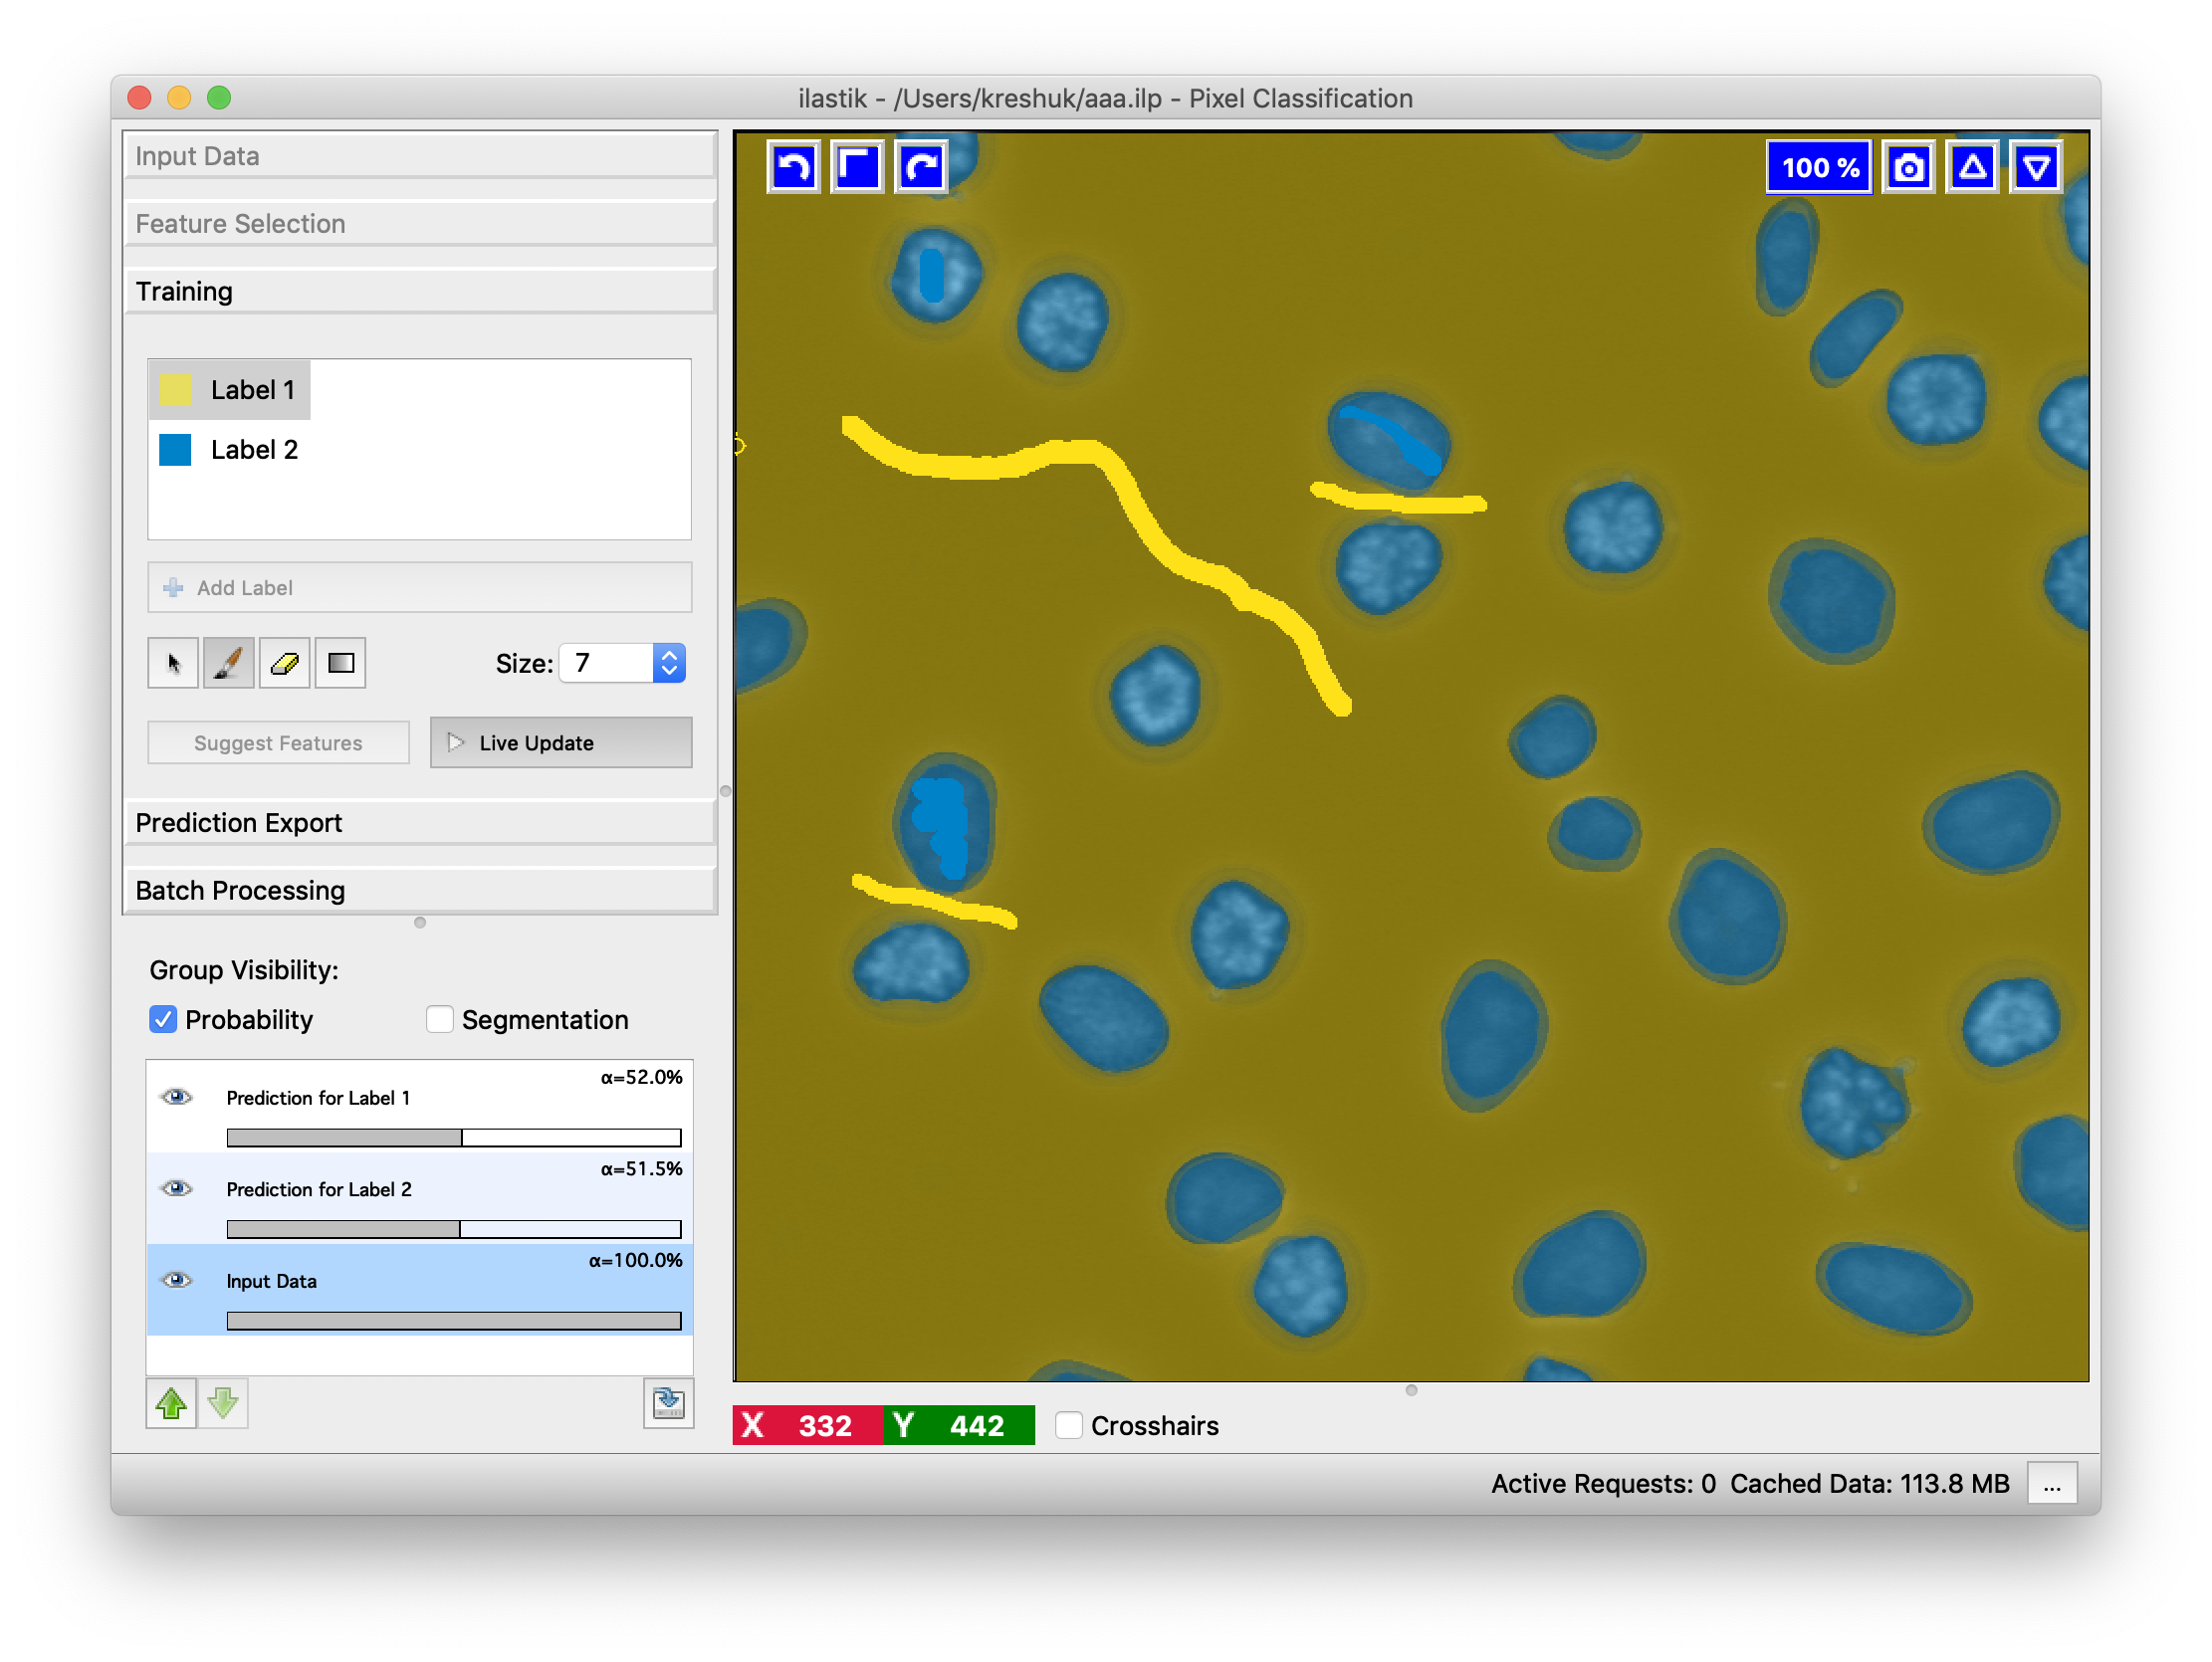The width and height of the screenshot is (2212, 1662).
Task: Start Live Update
Action: pos(561,743)
